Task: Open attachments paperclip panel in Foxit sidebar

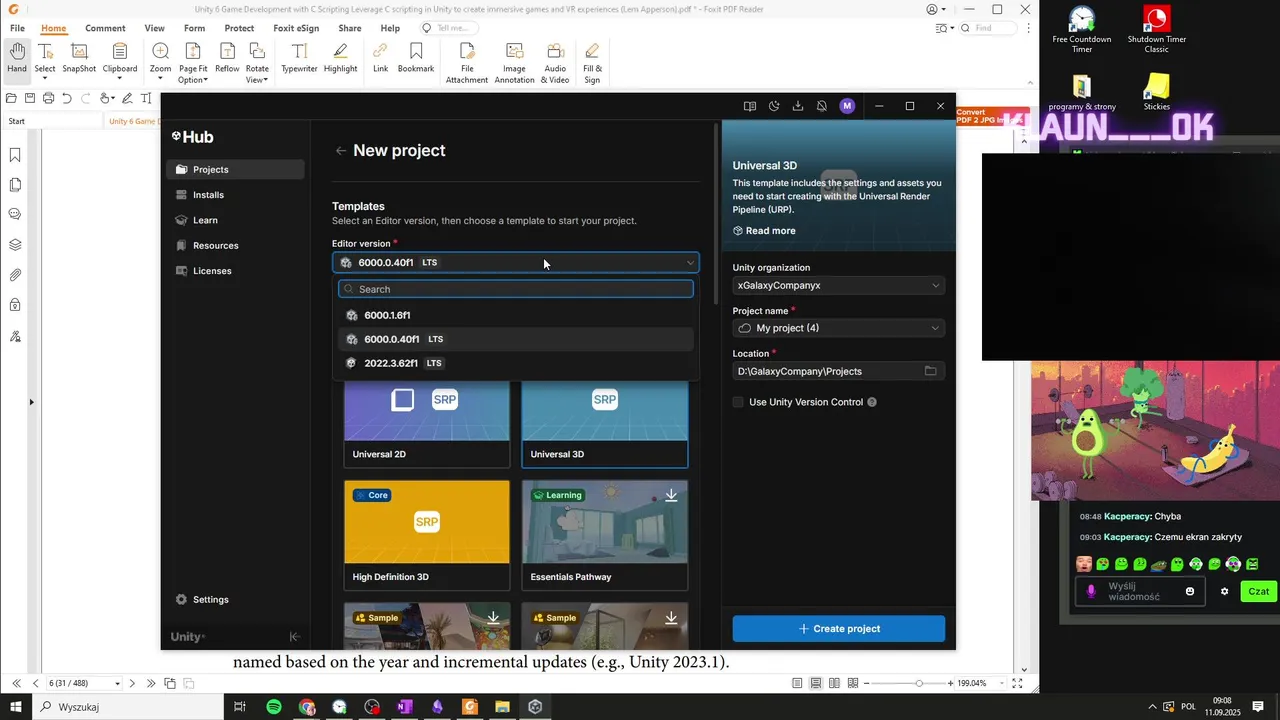Action: click(x=15, y=275)
